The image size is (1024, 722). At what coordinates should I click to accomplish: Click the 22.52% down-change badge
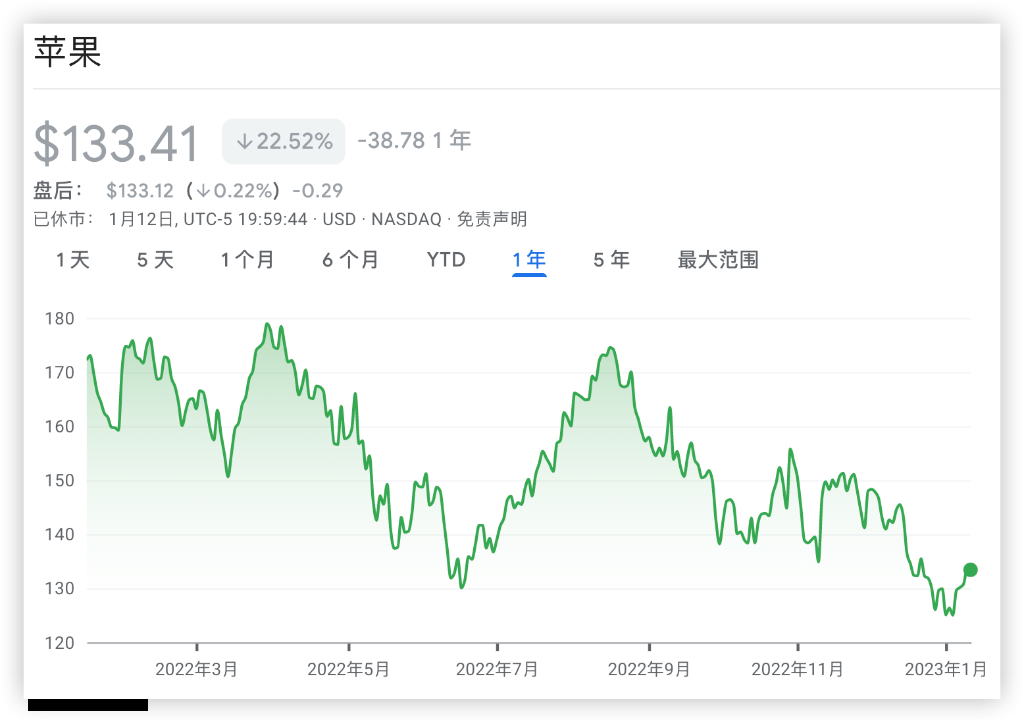tap(284, 141)
